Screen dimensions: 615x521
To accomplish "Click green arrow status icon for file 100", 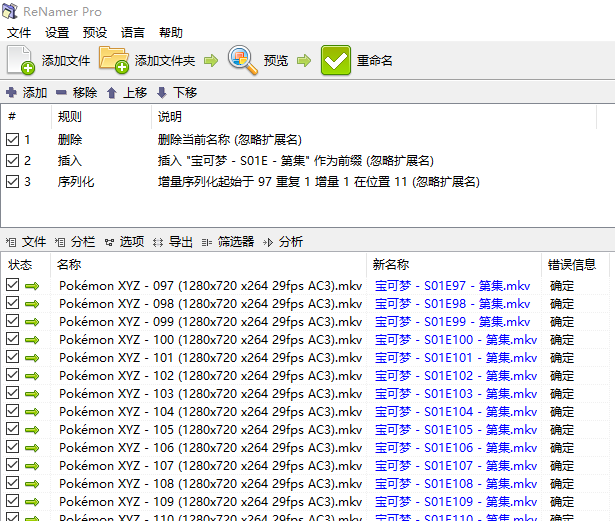I will [32, 340].
